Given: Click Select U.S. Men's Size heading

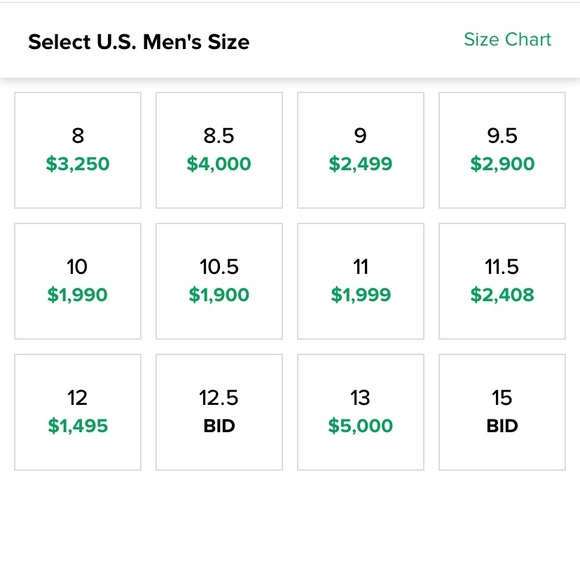Looking at the screenshot, I should (x=139, y=41).
